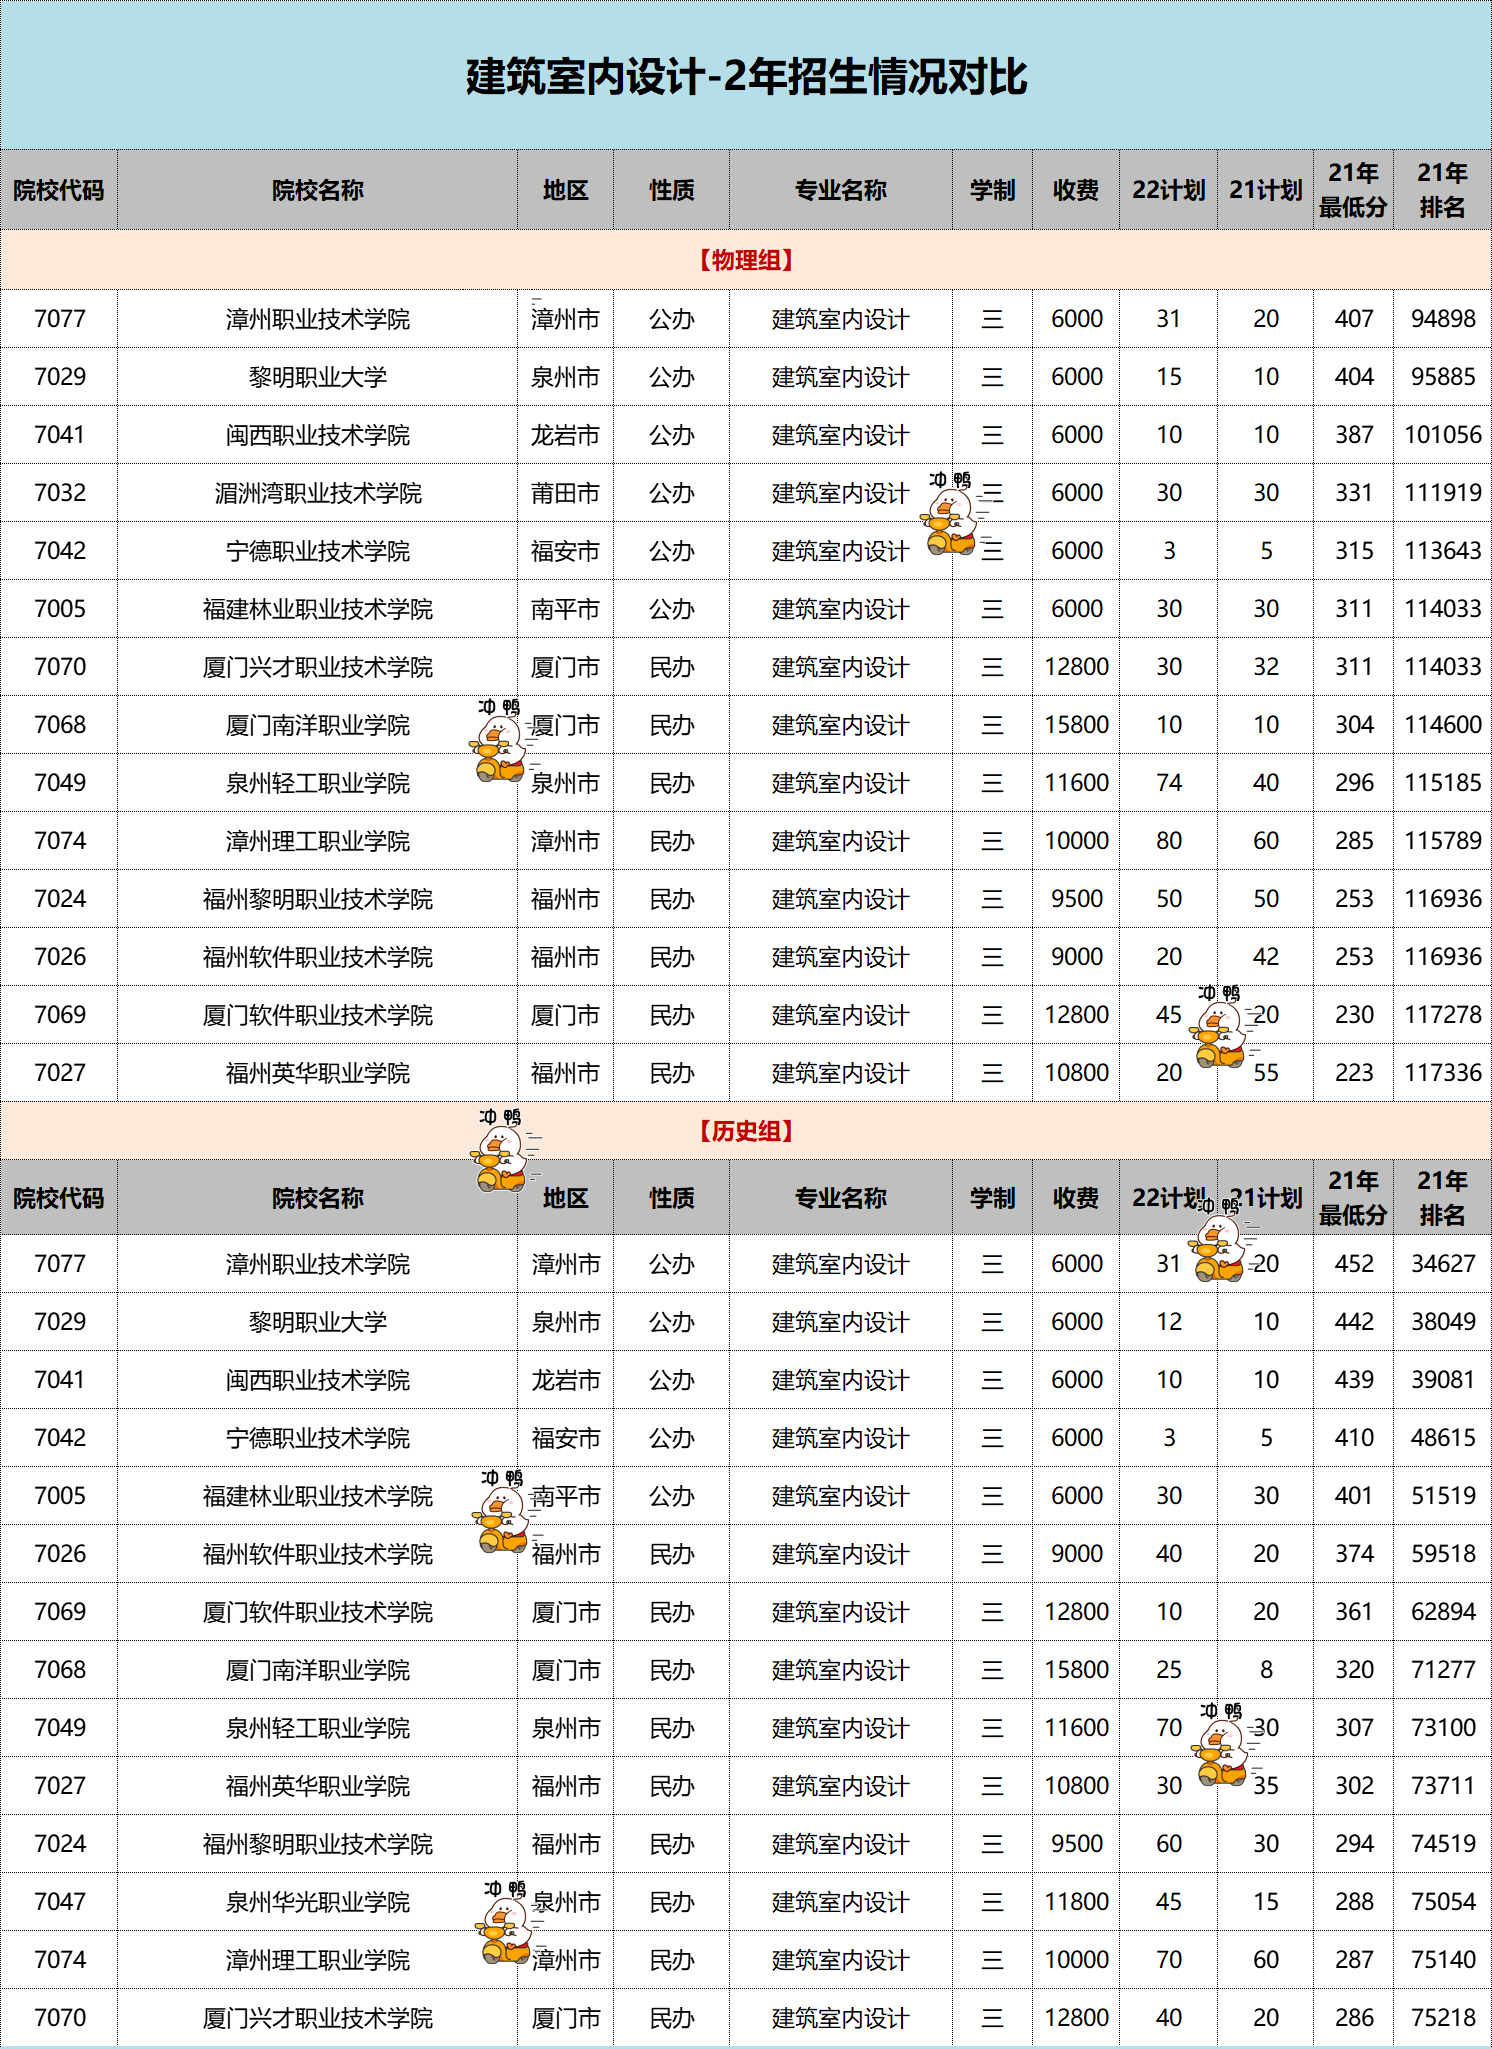Screen dimensions: 1492x2049
Task: Select rank value 38049
Action: 1443,1322
